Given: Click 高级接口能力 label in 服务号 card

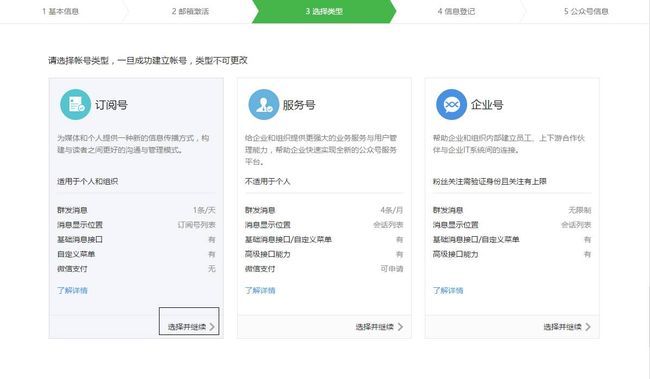Looking at the screenshot, I should click(267, 254).
